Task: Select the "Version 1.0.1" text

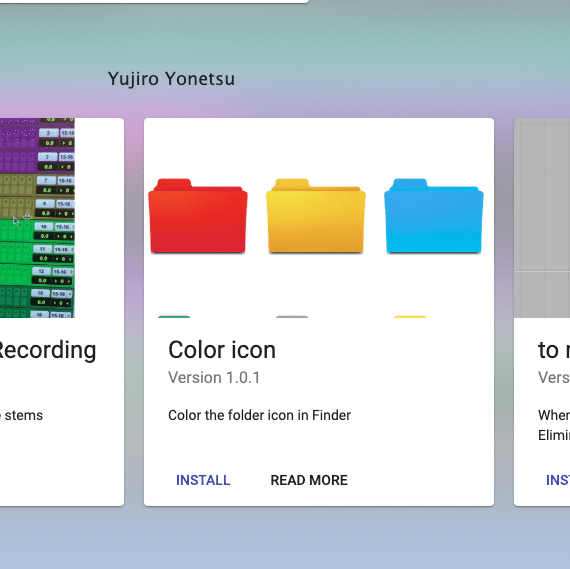Action: (214, 377)
